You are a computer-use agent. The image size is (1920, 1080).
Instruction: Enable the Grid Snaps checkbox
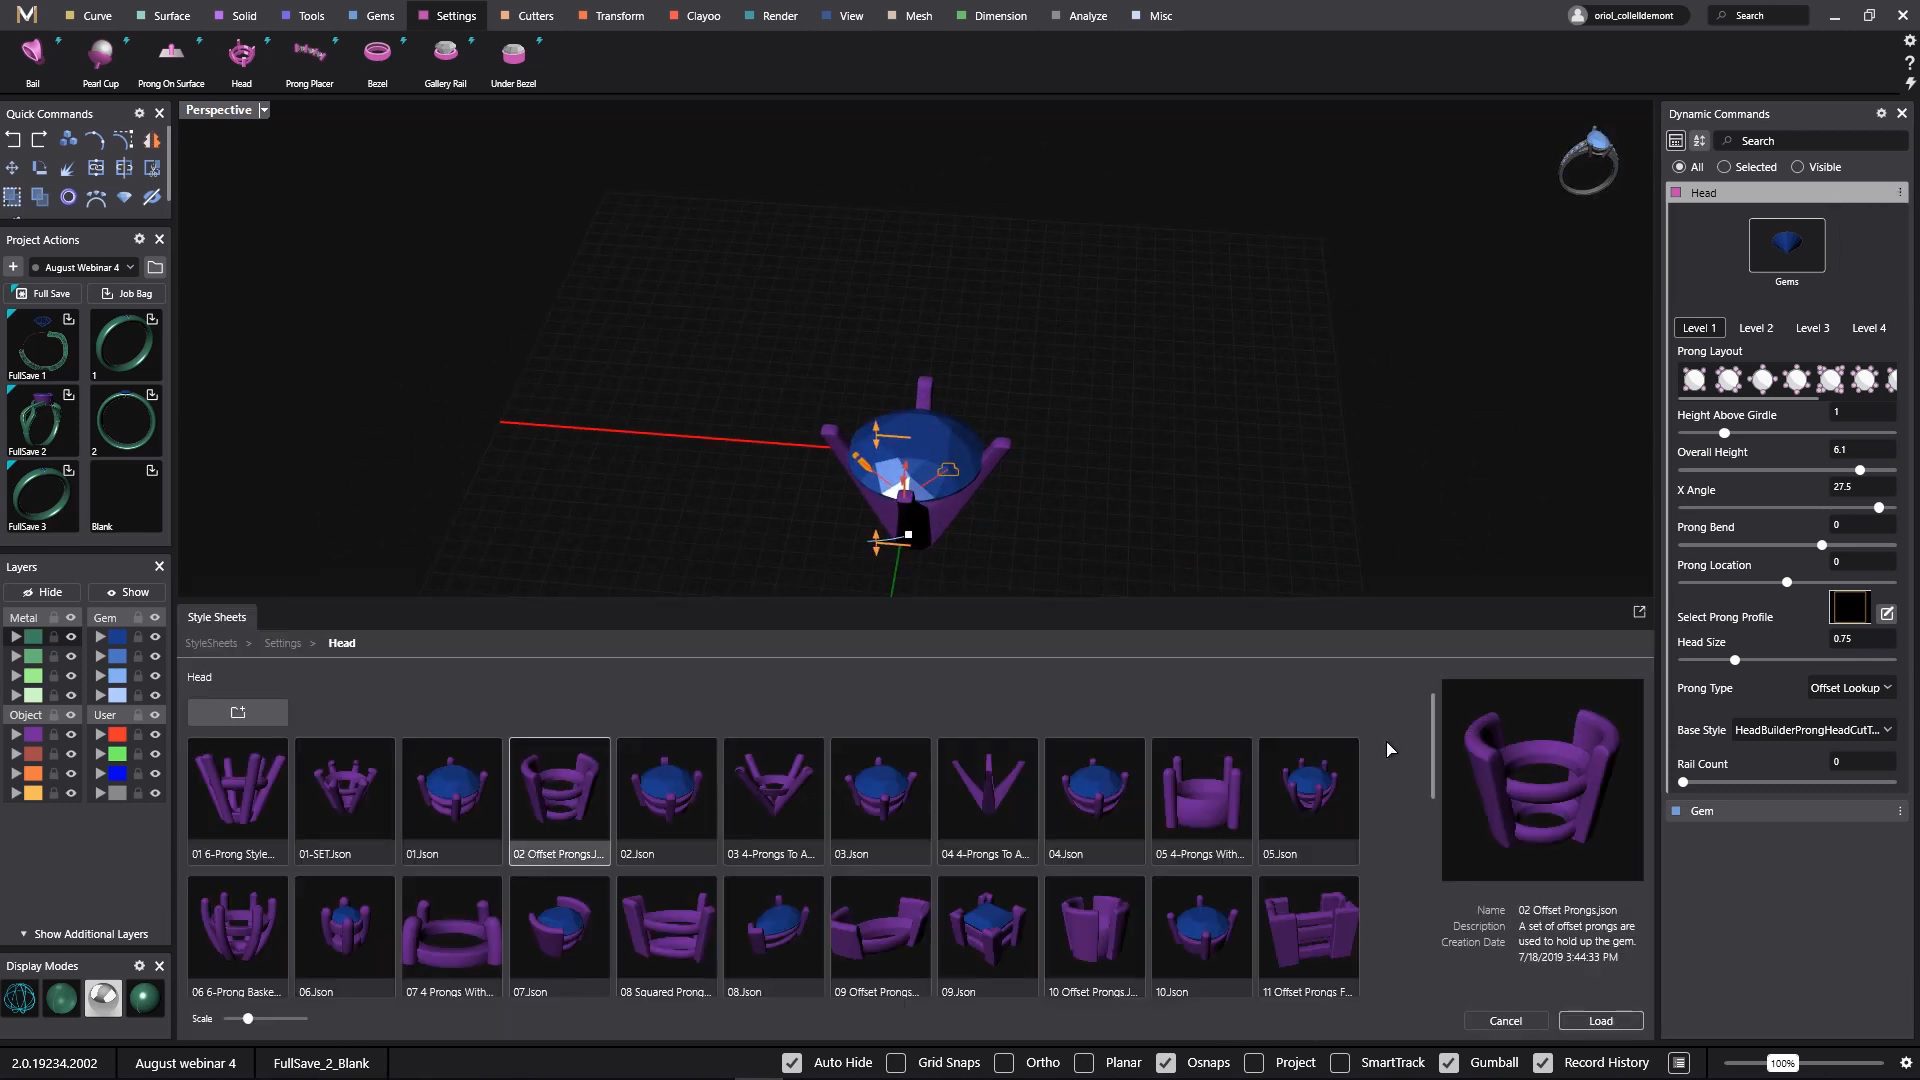click(897, 1063)
